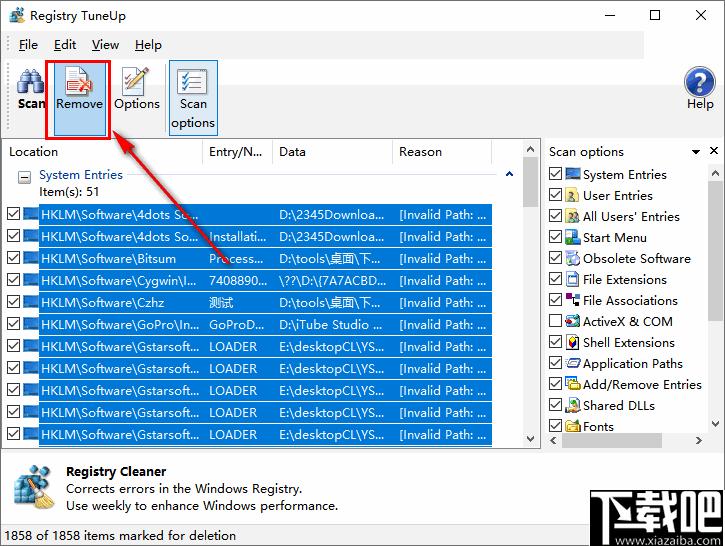The height and width of the screenshot is (546, 725).
Task: Click the row icon for HKLM\Software\GoPro entry
Action: (x=31, y=324)
